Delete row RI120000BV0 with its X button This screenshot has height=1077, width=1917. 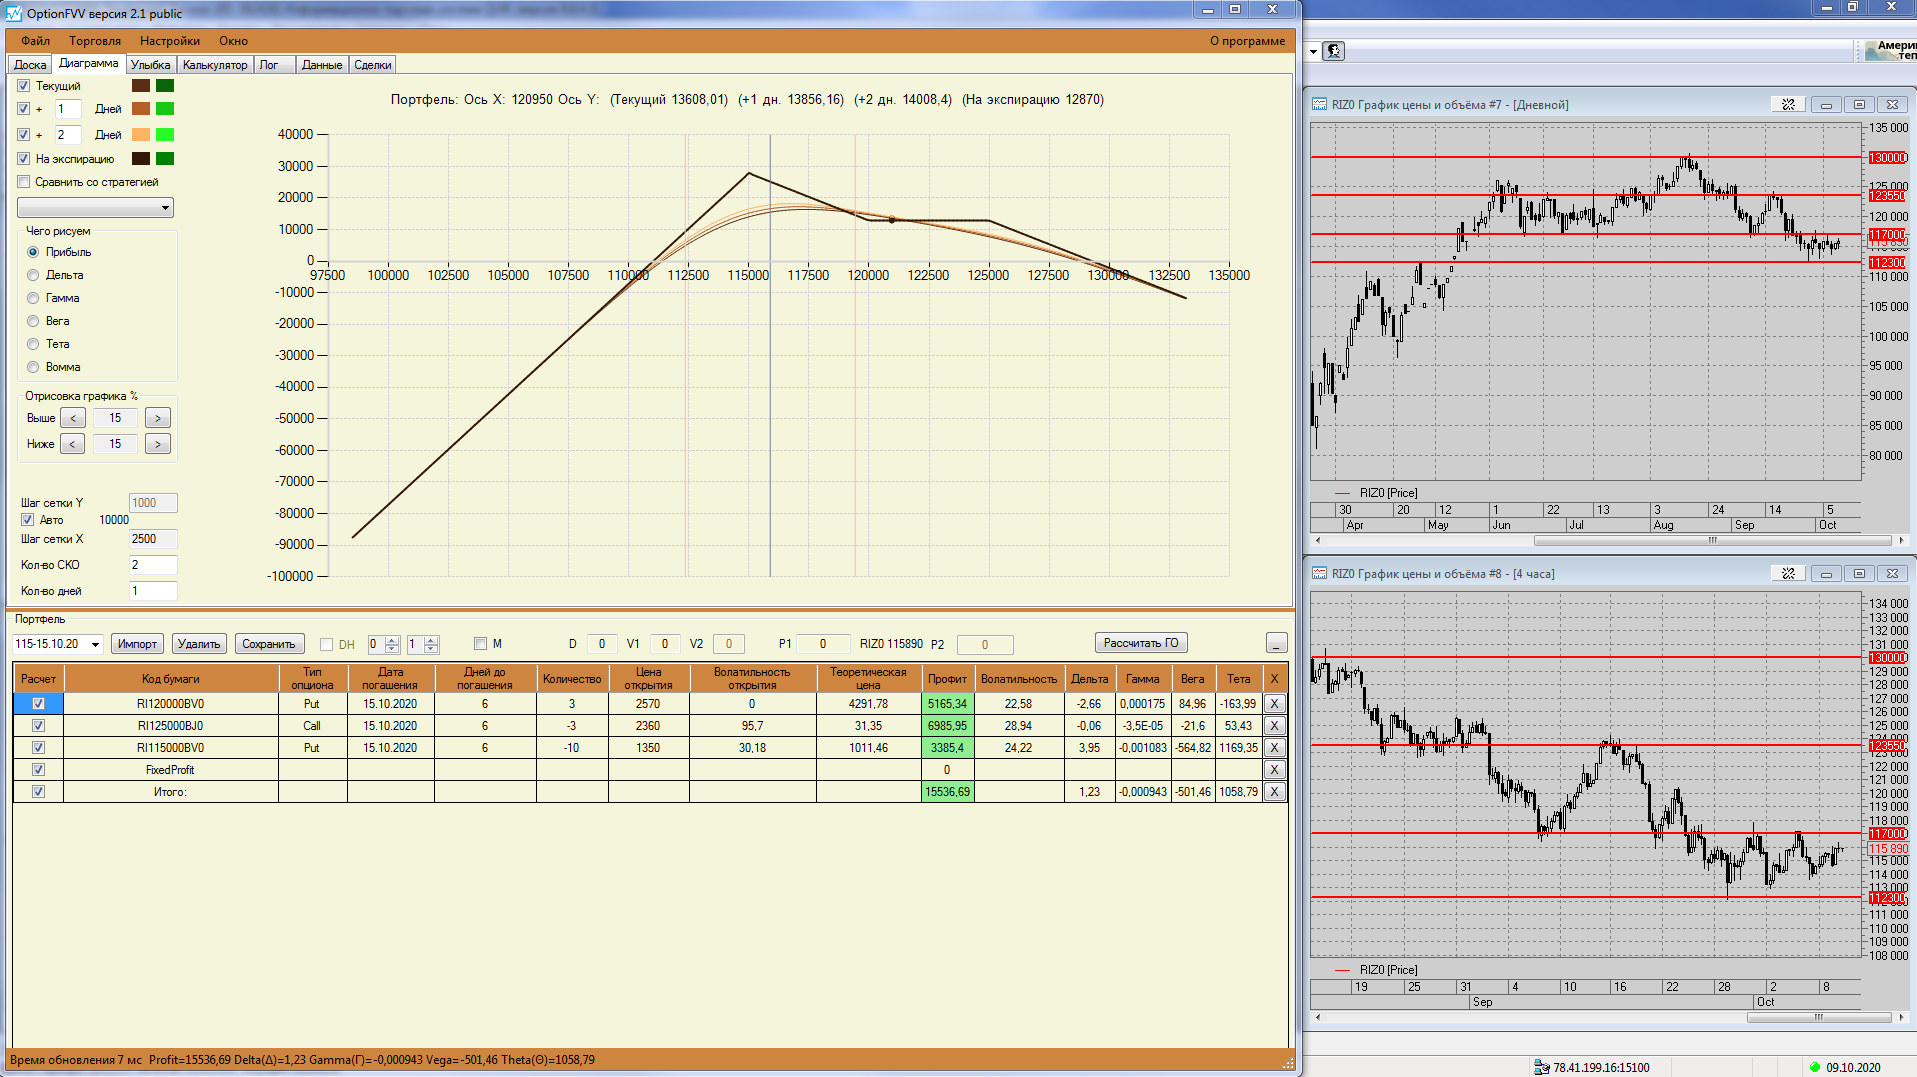(1274, 704)
